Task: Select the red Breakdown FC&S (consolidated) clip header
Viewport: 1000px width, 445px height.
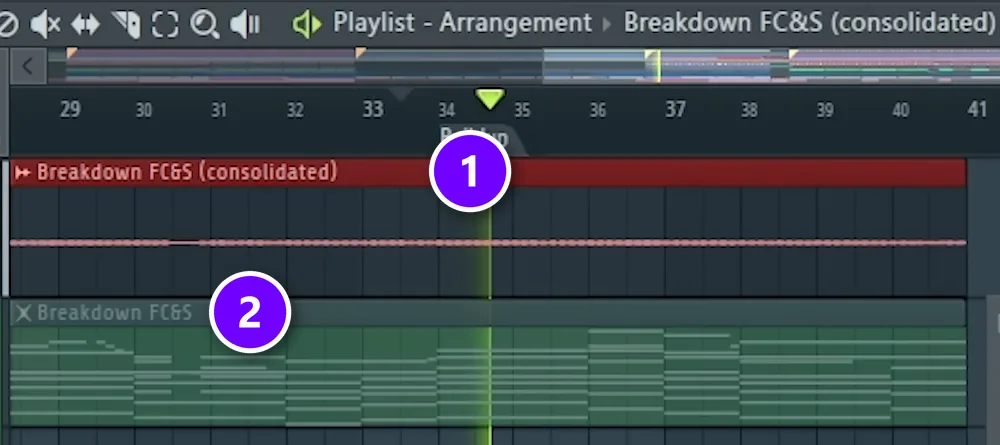Action: 489,173
